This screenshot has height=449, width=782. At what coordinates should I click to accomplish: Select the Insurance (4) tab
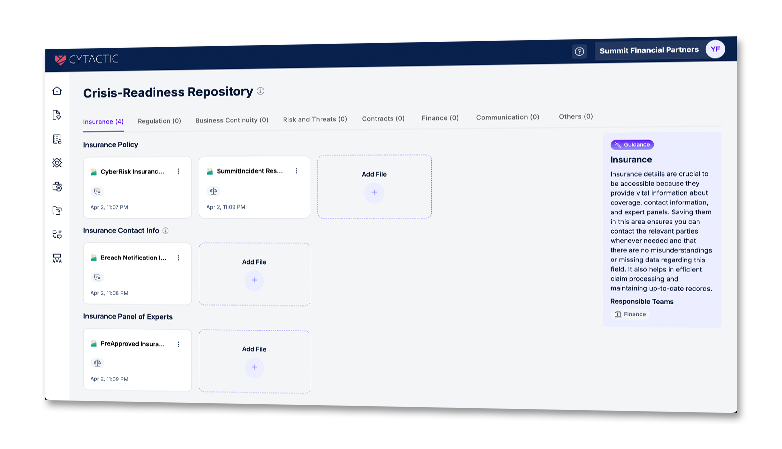103,122
